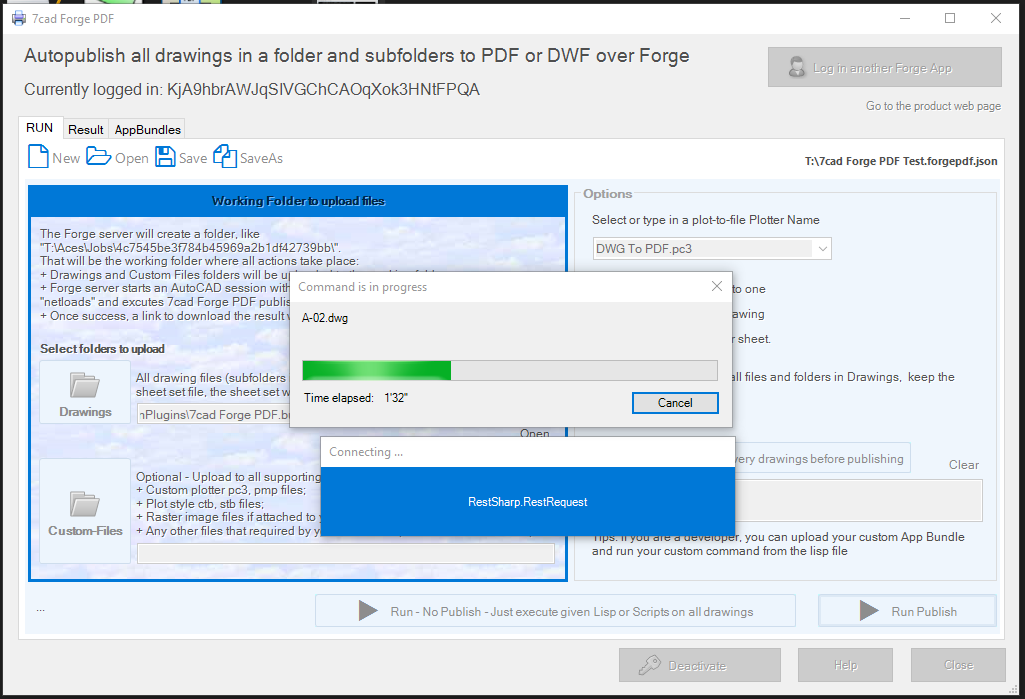Click the Custom-Files folder icon button

point(85,511)
